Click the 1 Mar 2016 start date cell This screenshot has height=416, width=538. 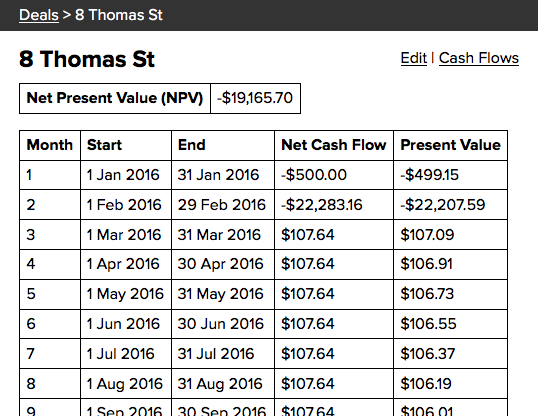pos(126,235)
